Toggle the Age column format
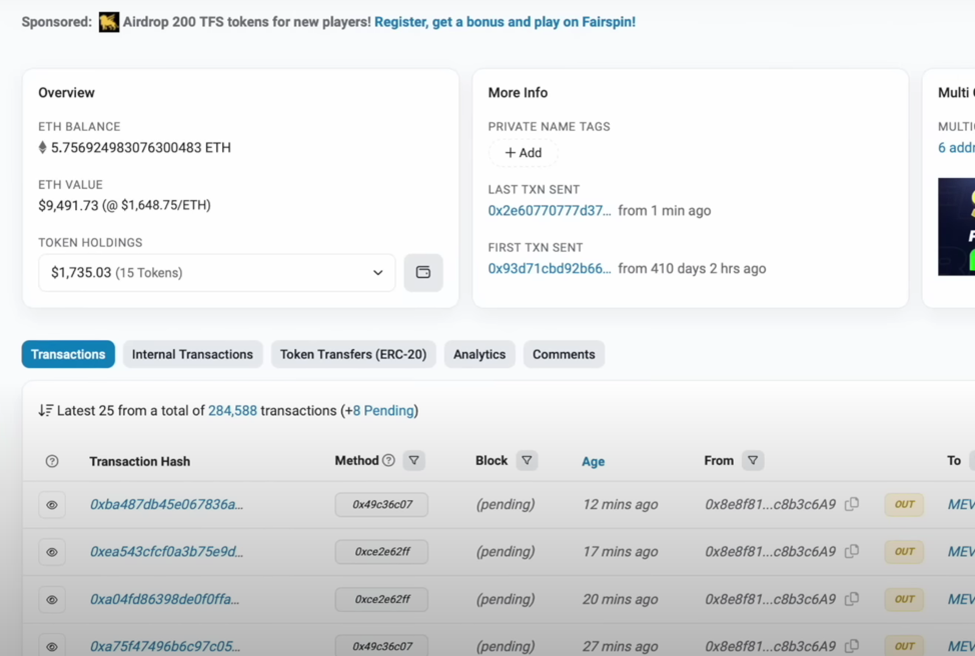Image resolution: width=975 pixels, height=656 pixels. pyautogui.click(x=593, y=461)
